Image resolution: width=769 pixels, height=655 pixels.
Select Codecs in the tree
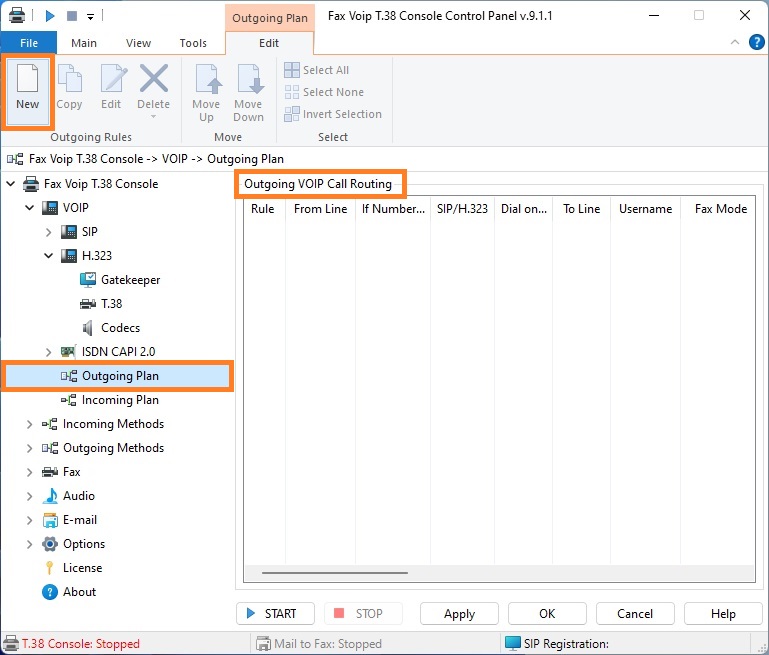(120, 328)
